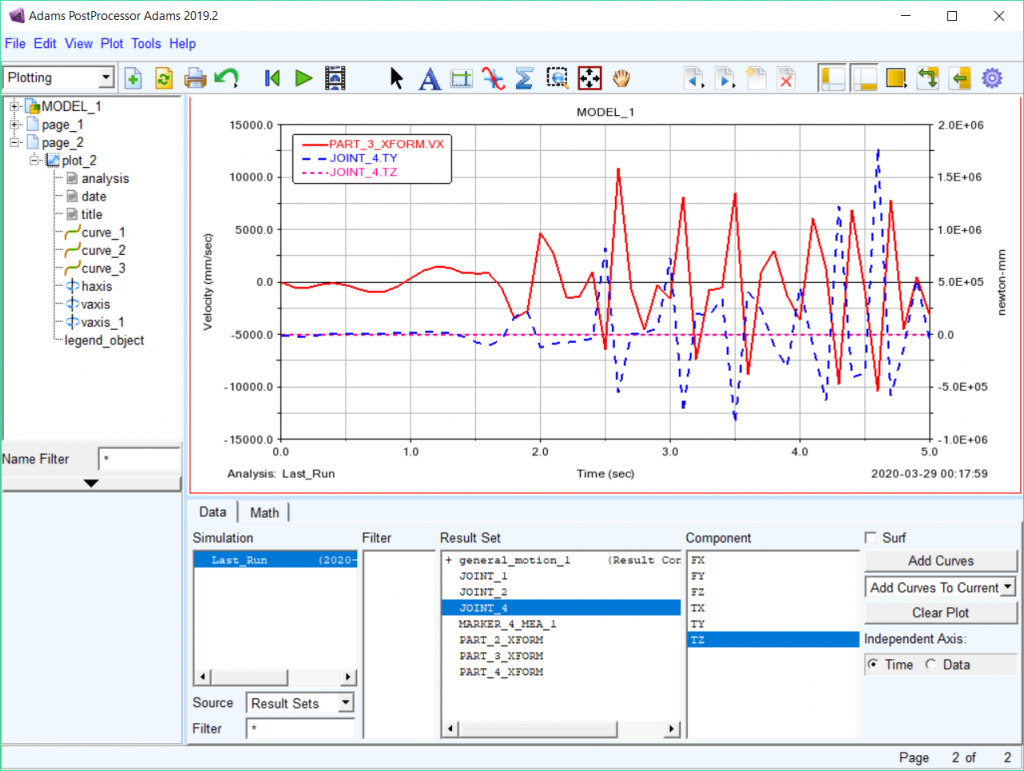Screen dimensions: 1024x771
Task: Click the sigma curve statistics icon
Action: [524, 78]
